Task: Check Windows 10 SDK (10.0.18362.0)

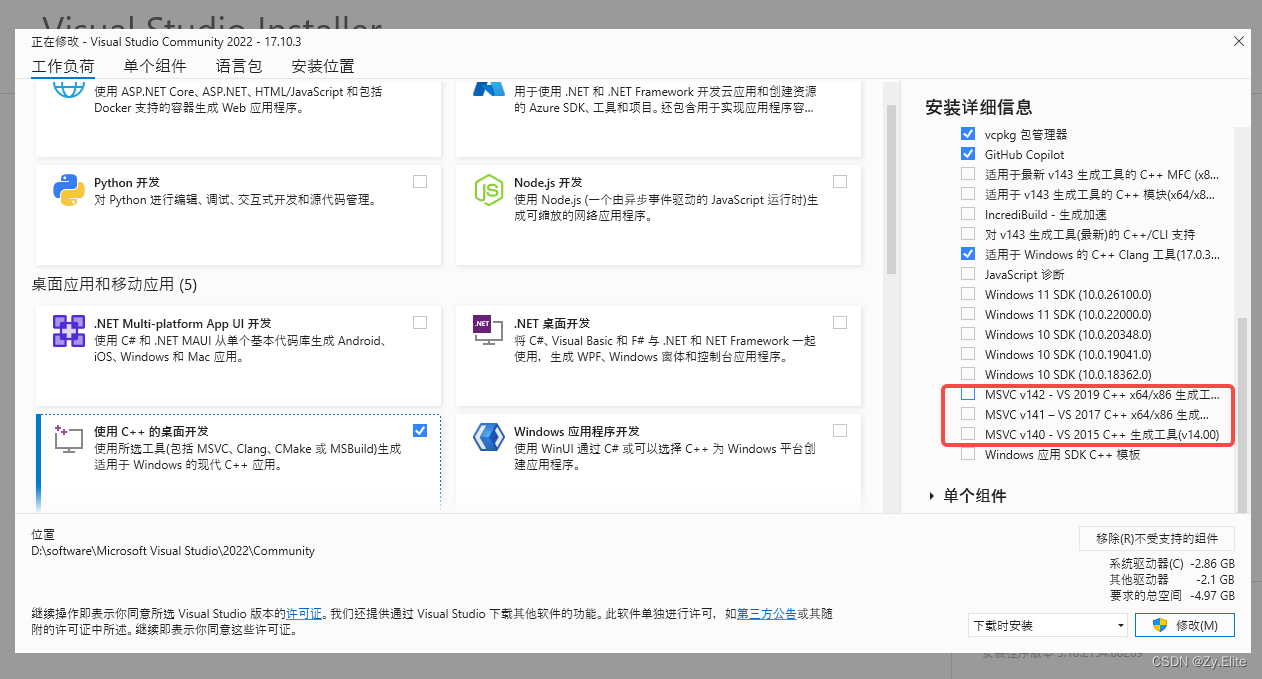Action: 967,374
